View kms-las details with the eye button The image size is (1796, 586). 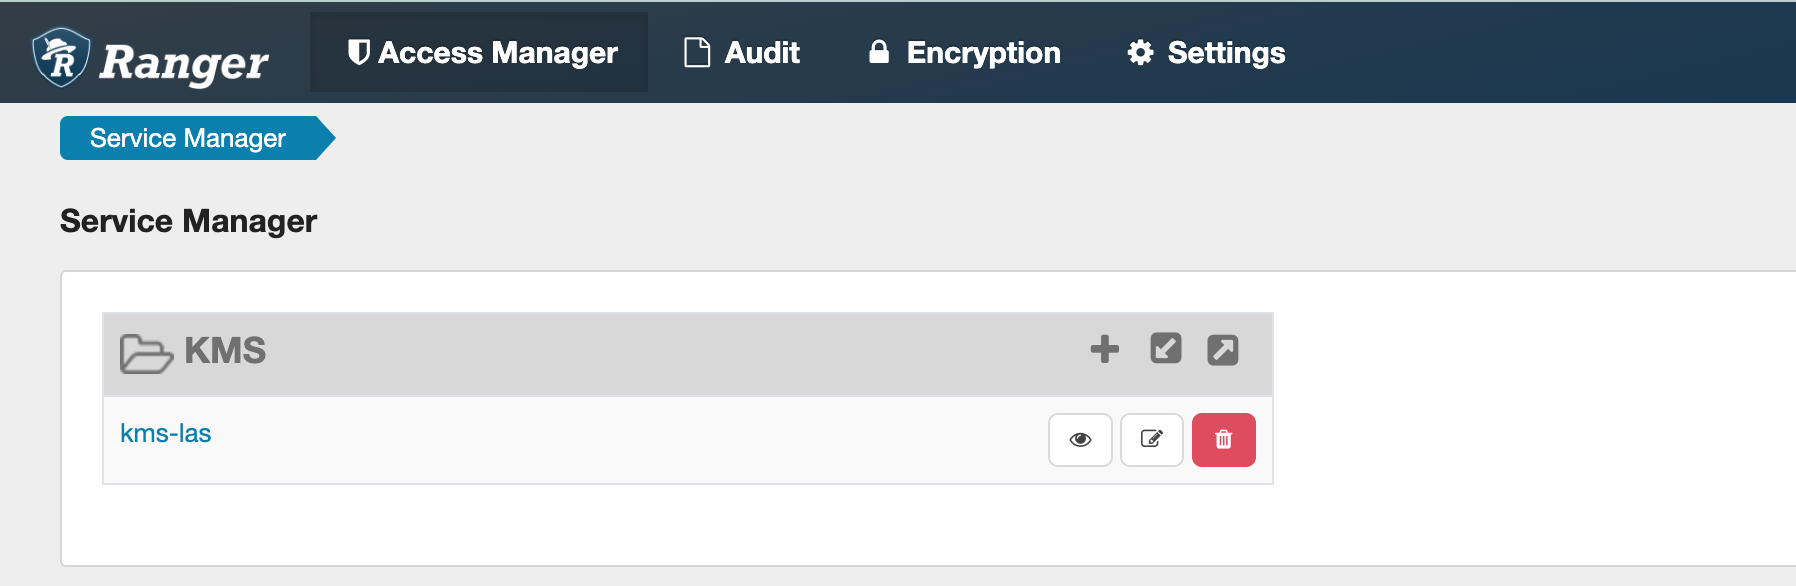(x=1080, y=440)
